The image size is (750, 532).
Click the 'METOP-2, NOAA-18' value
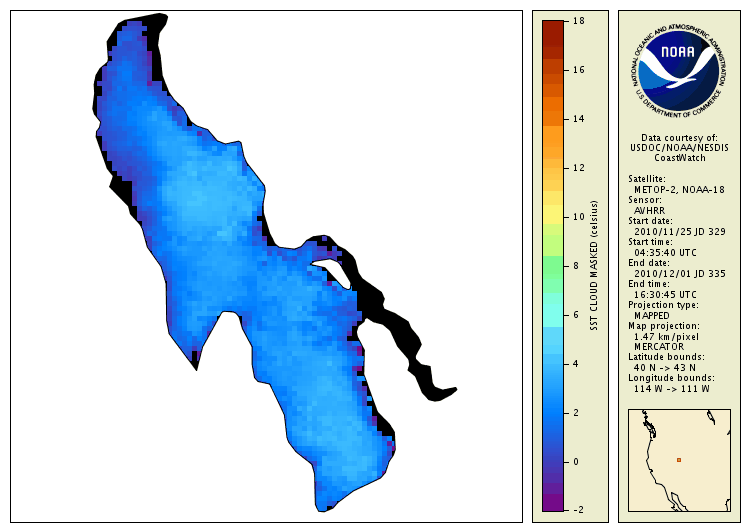(679, 190)
